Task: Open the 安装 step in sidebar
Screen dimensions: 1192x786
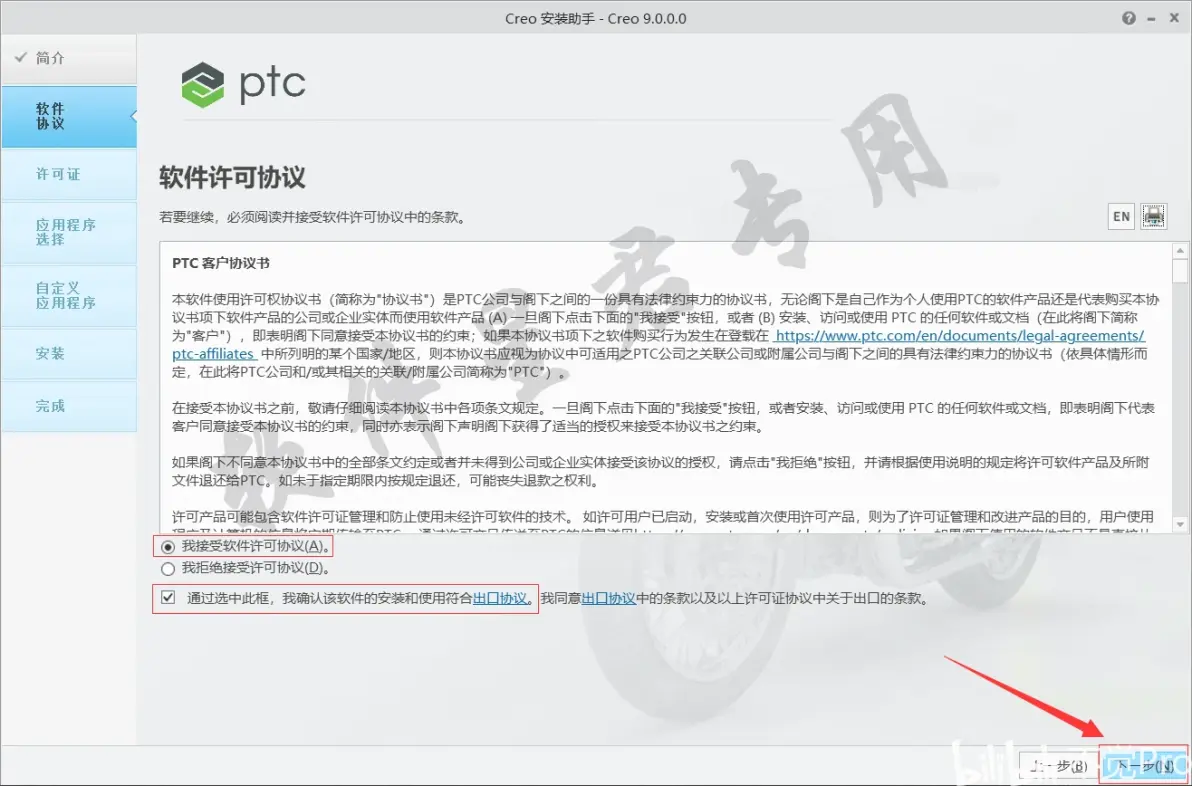Action: tap(69, 353)
